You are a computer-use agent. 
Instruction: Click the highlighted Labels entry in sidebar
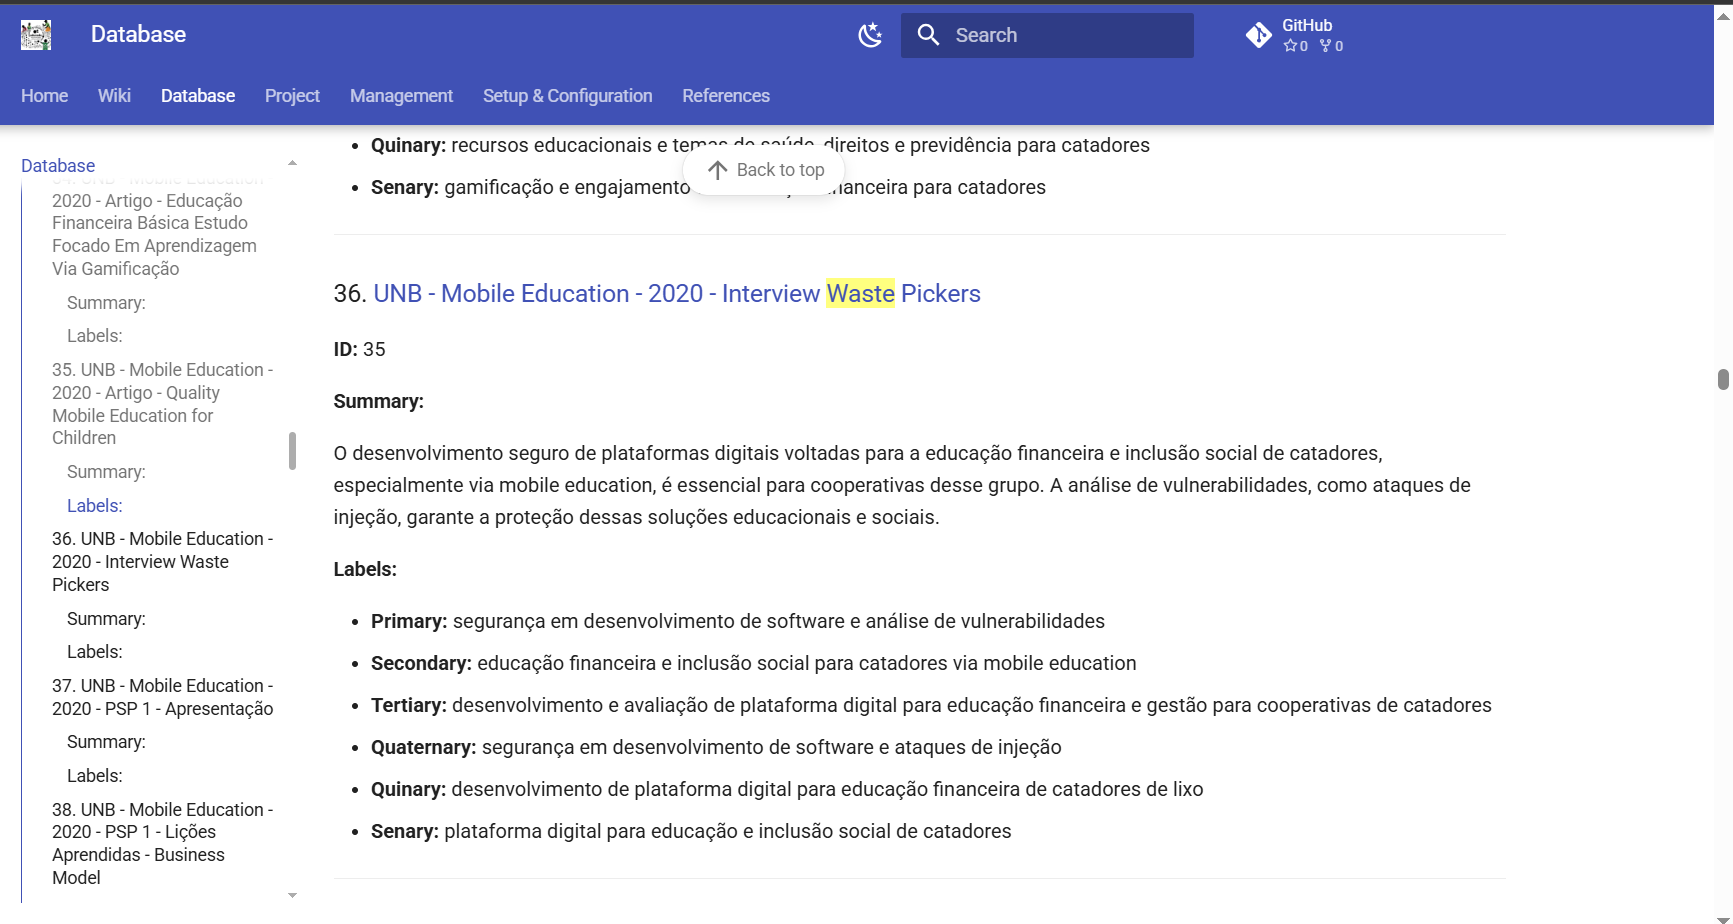(93, 505)
